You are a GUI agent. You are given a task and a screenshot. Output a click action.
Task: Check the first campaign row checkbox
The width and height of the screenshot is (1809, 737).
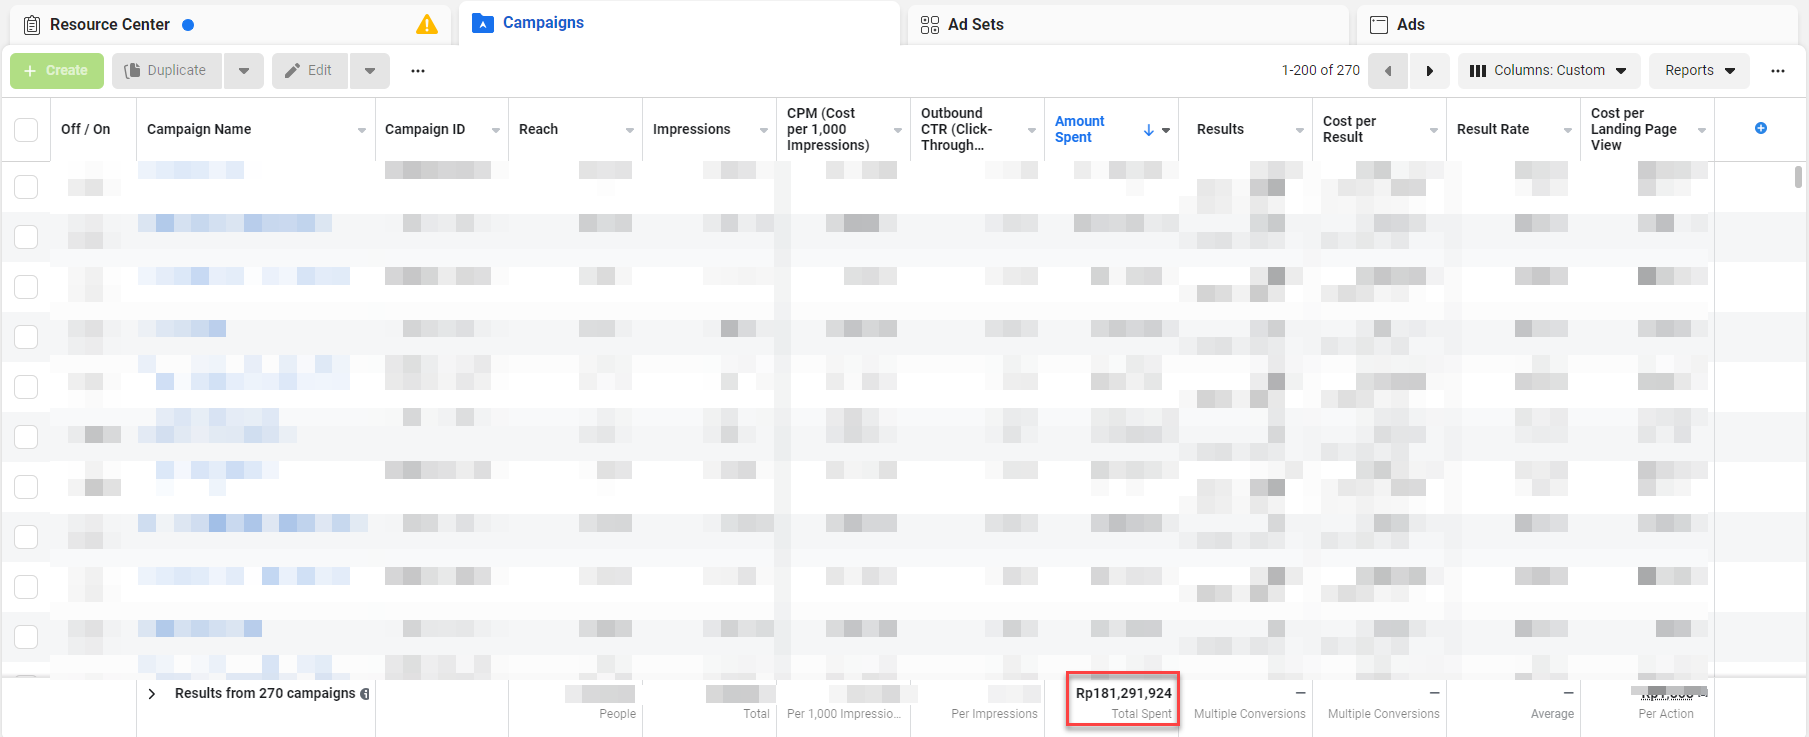[26, 187]
